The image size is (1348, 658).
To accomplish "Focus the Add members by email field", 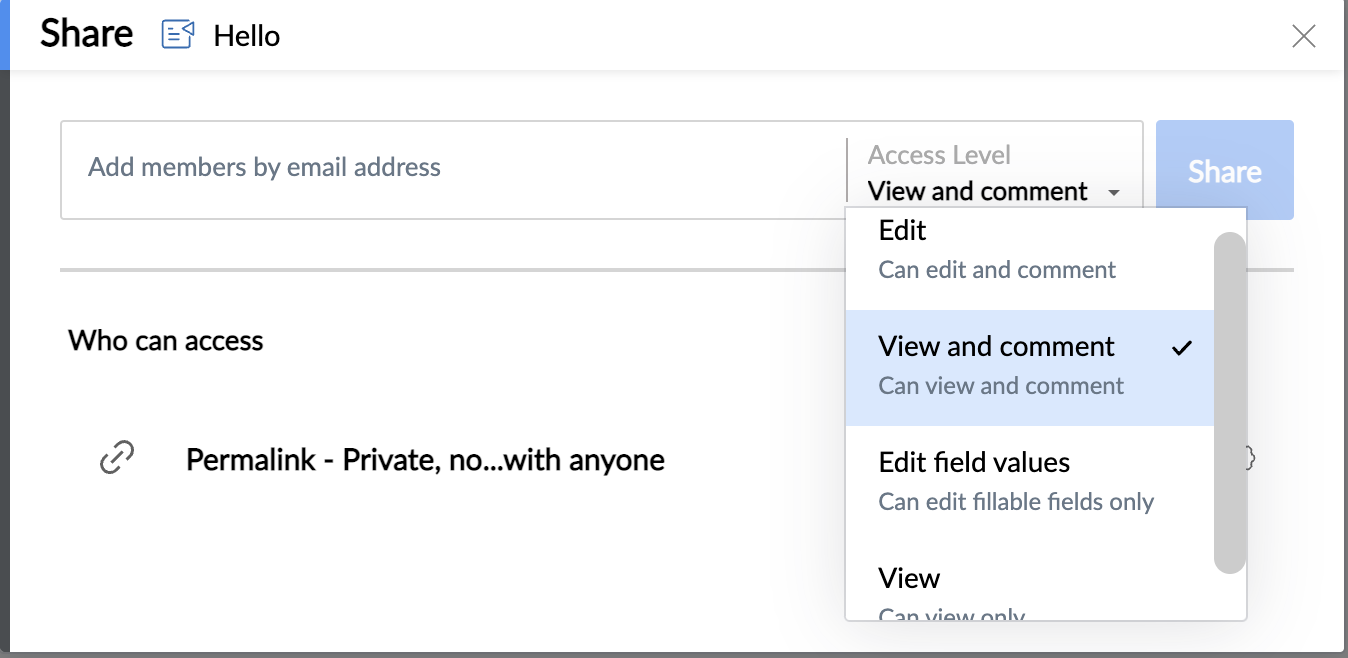I will pos(454,168).
